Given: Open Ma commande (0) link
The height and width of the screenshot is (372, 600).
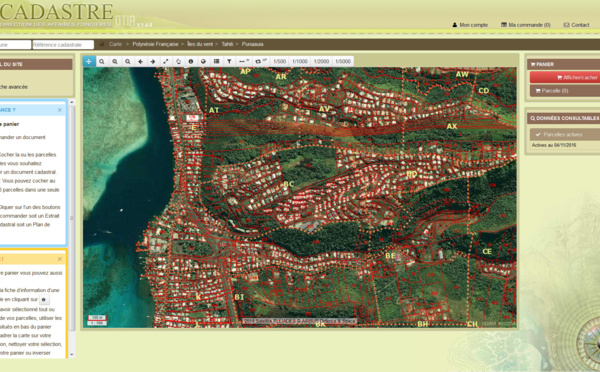Looking at the screenshot, I should 526,25.
